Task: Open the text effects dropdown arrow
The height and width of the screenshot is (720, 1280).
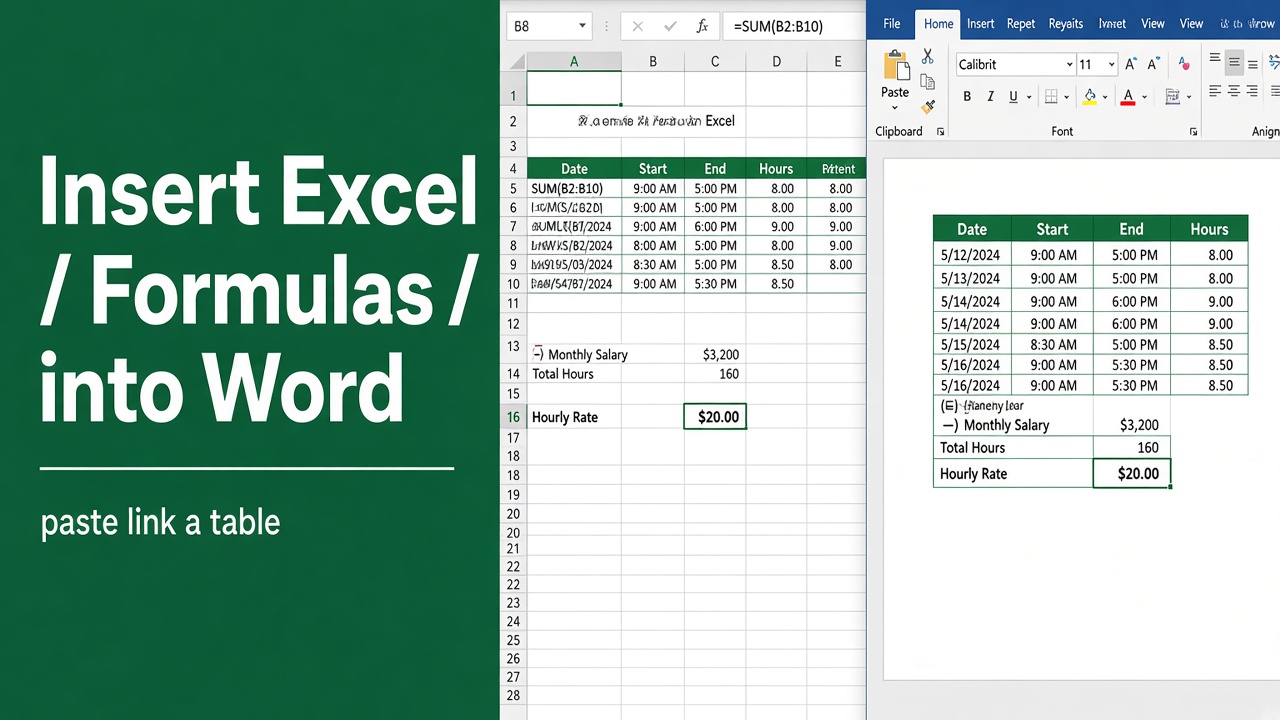Action: click(1187, 97)
